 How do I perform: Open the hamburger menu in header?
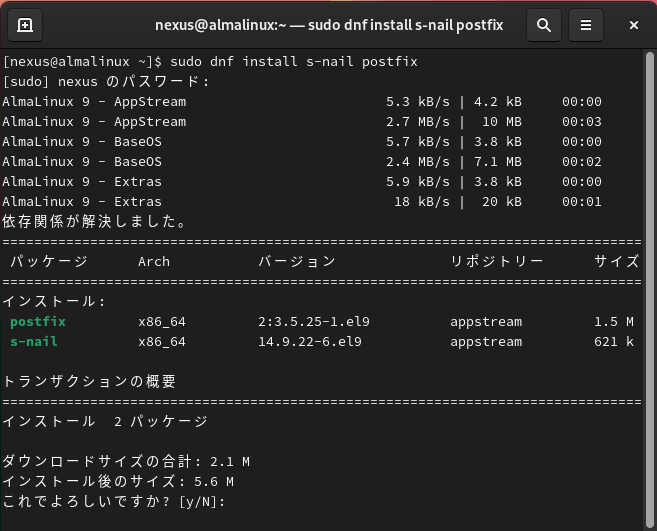pos(586,25)
